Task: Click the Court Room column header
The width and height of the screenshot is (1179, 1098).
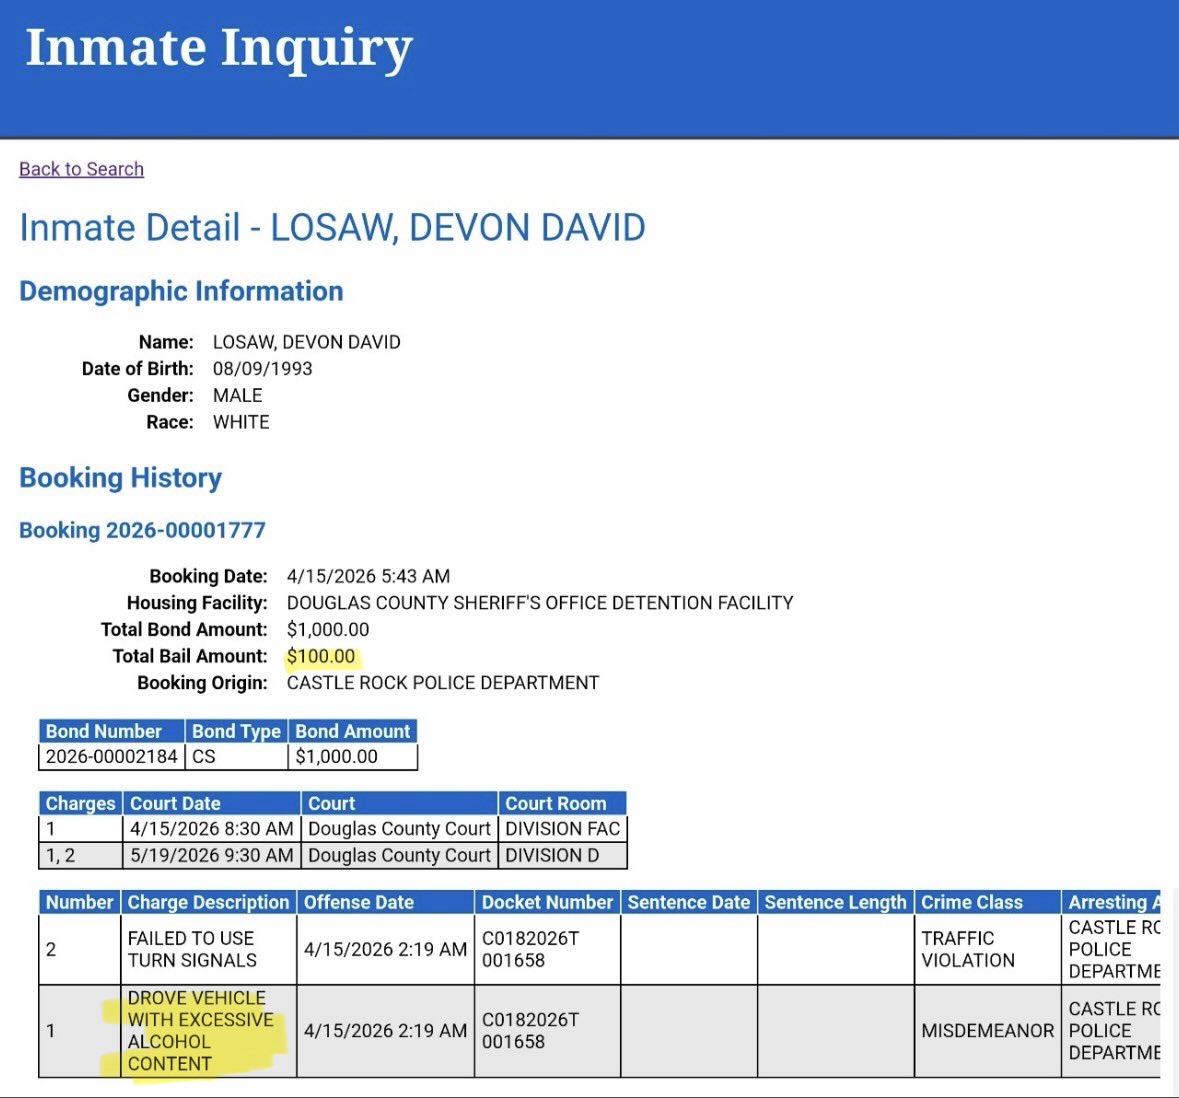Action: pyautogui.click(x=562, y=803)
